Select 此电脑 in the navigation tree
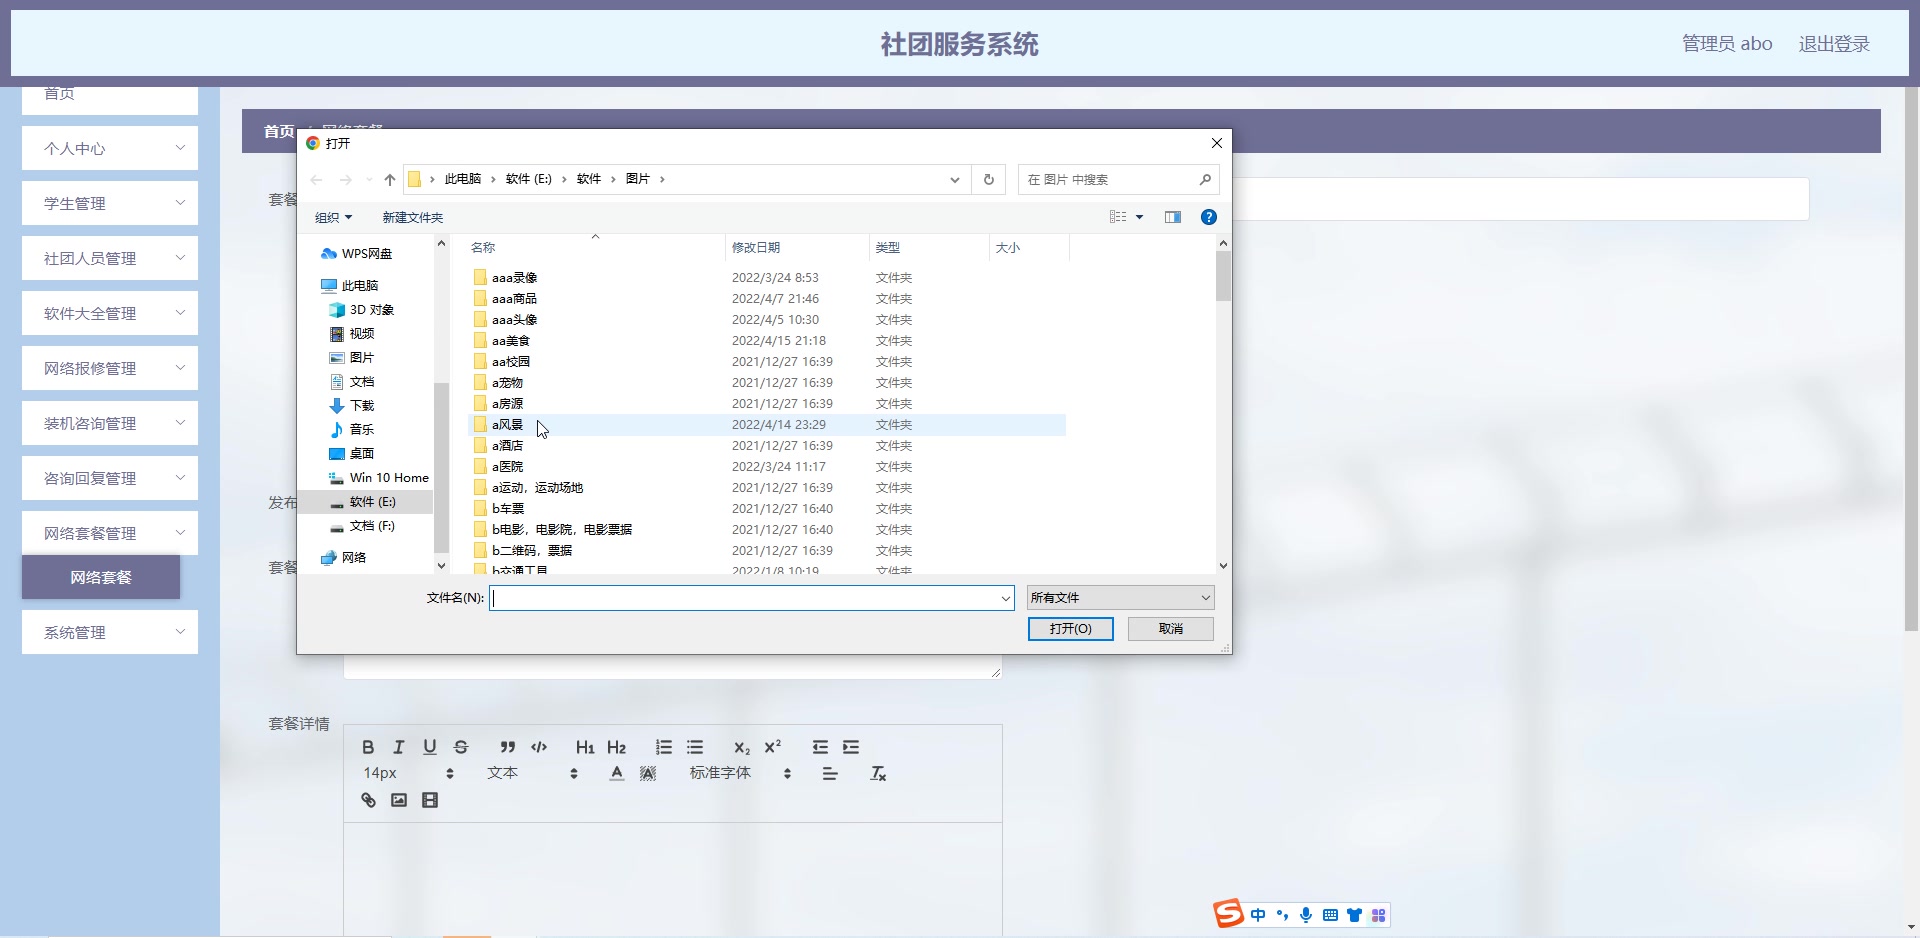The height and width of the screenshot is (938, 1920). (350, 285)
